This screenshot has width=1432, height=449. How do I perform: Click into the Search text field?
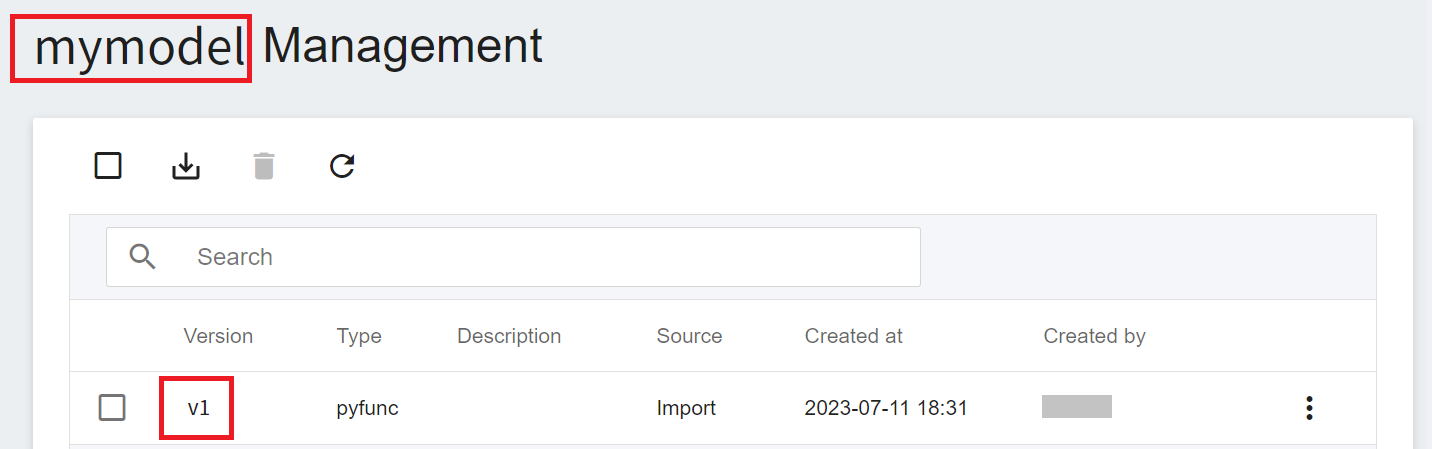[x=513, y=257]
